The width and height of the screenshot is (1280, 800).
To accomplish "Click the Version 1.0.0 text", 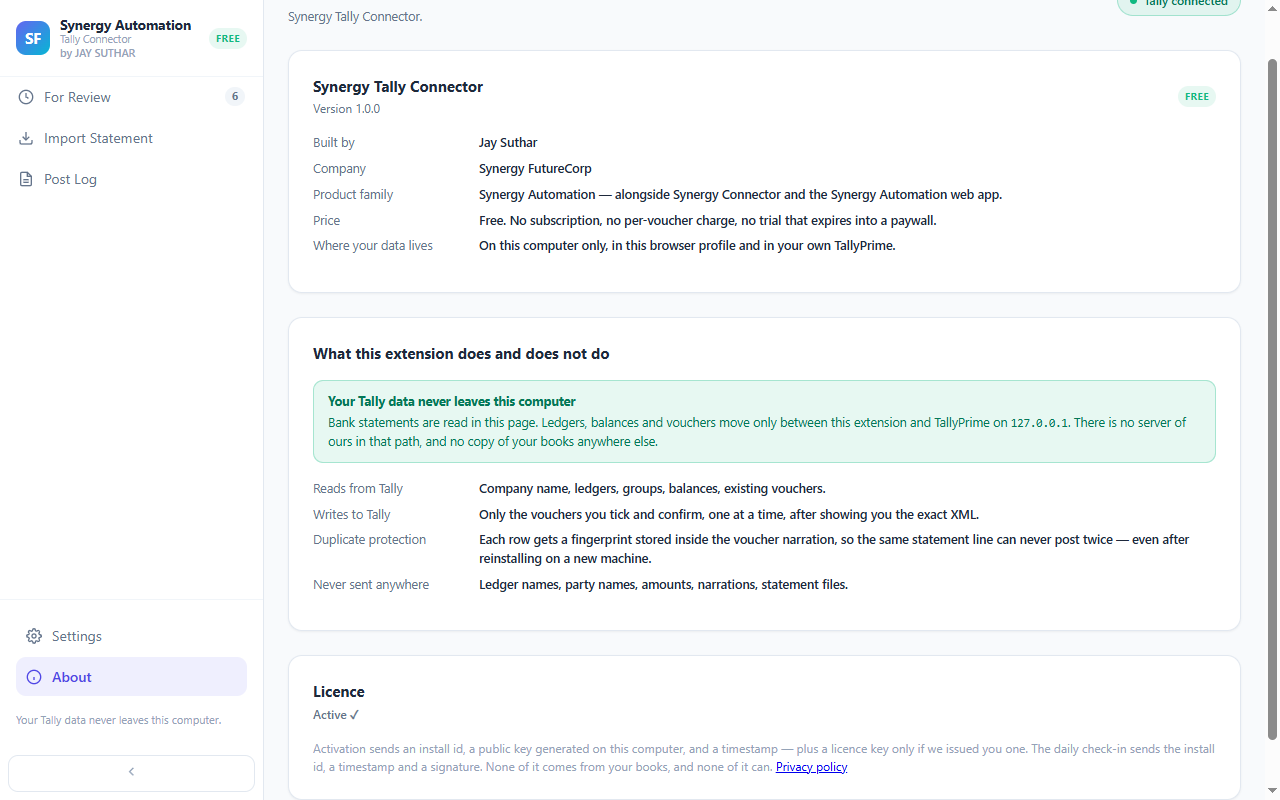I will tap(346, 109).
